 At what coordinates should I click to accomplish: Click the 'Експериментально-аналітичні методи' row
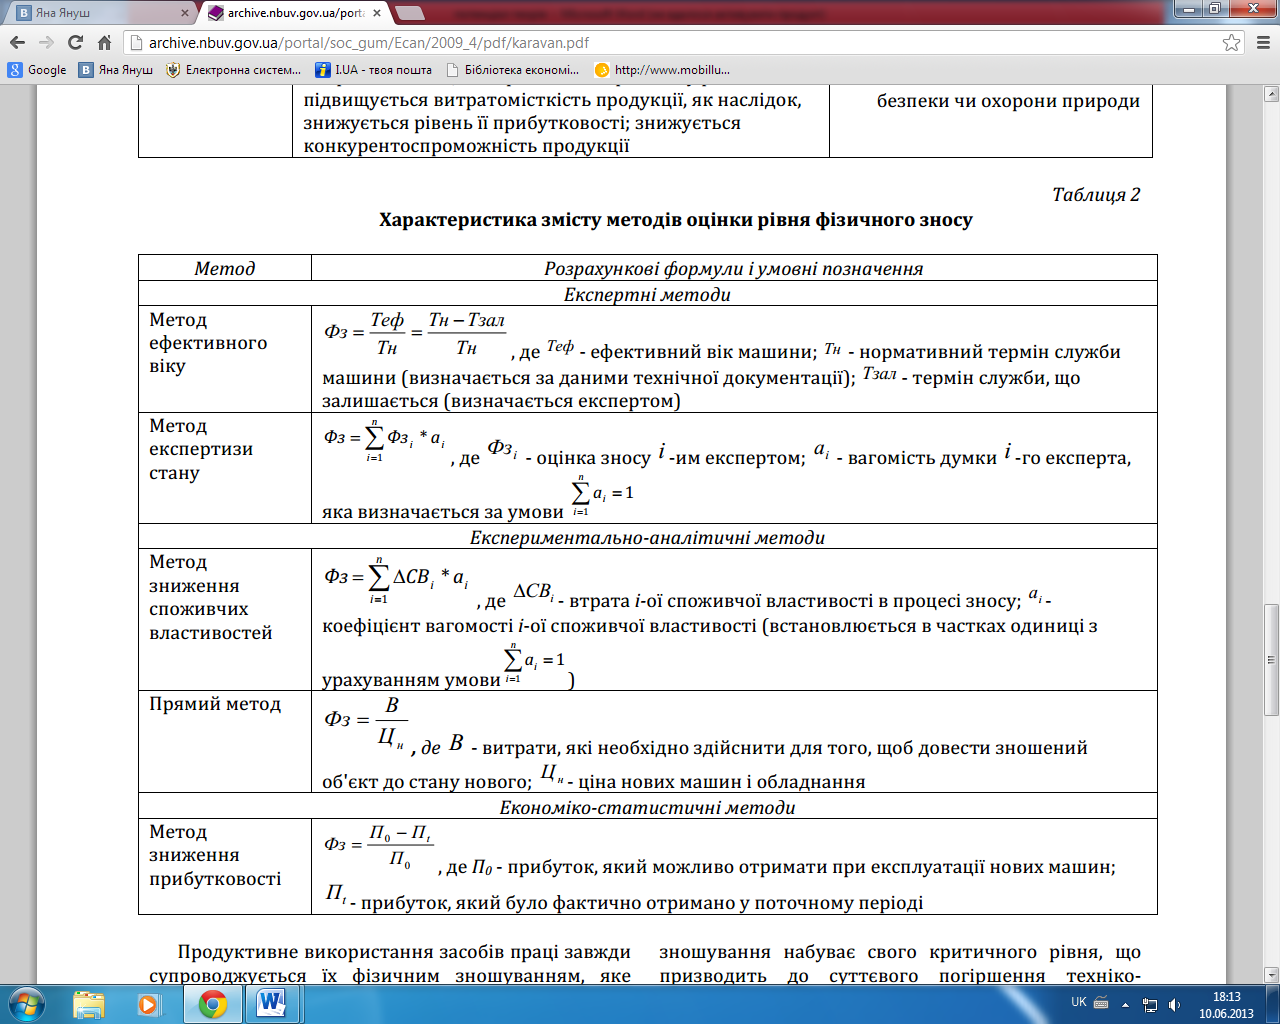point(647,537)
